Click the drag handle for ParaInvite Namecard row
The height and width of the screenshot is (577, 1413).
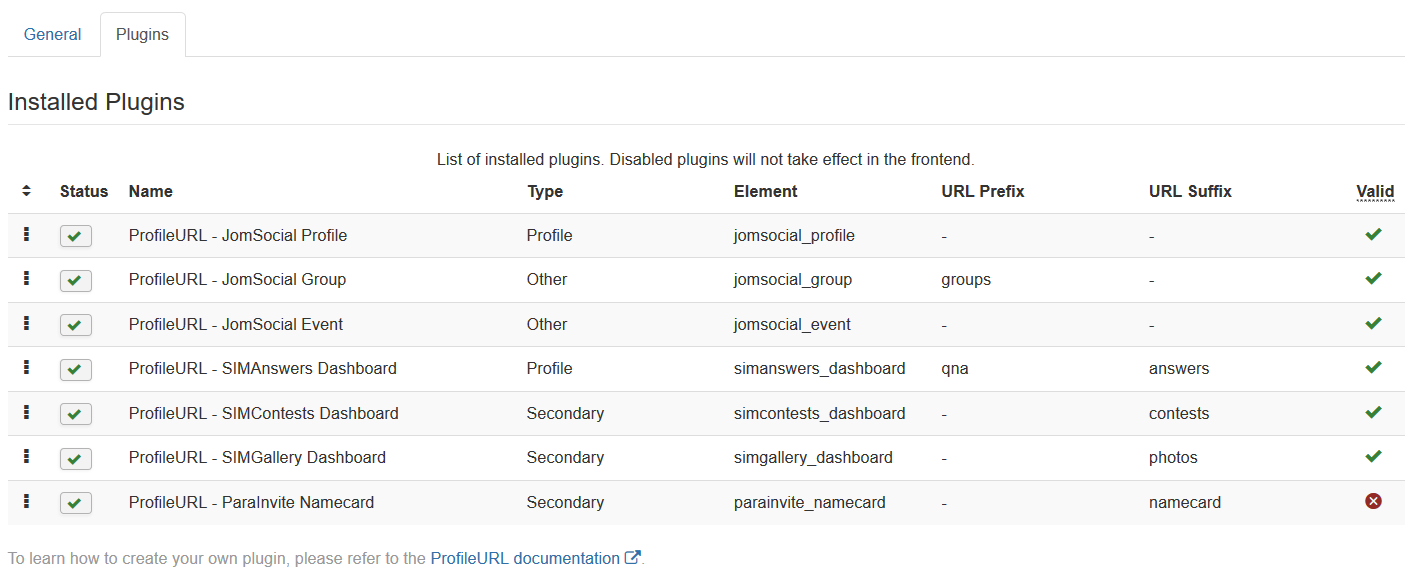[26, 502]
